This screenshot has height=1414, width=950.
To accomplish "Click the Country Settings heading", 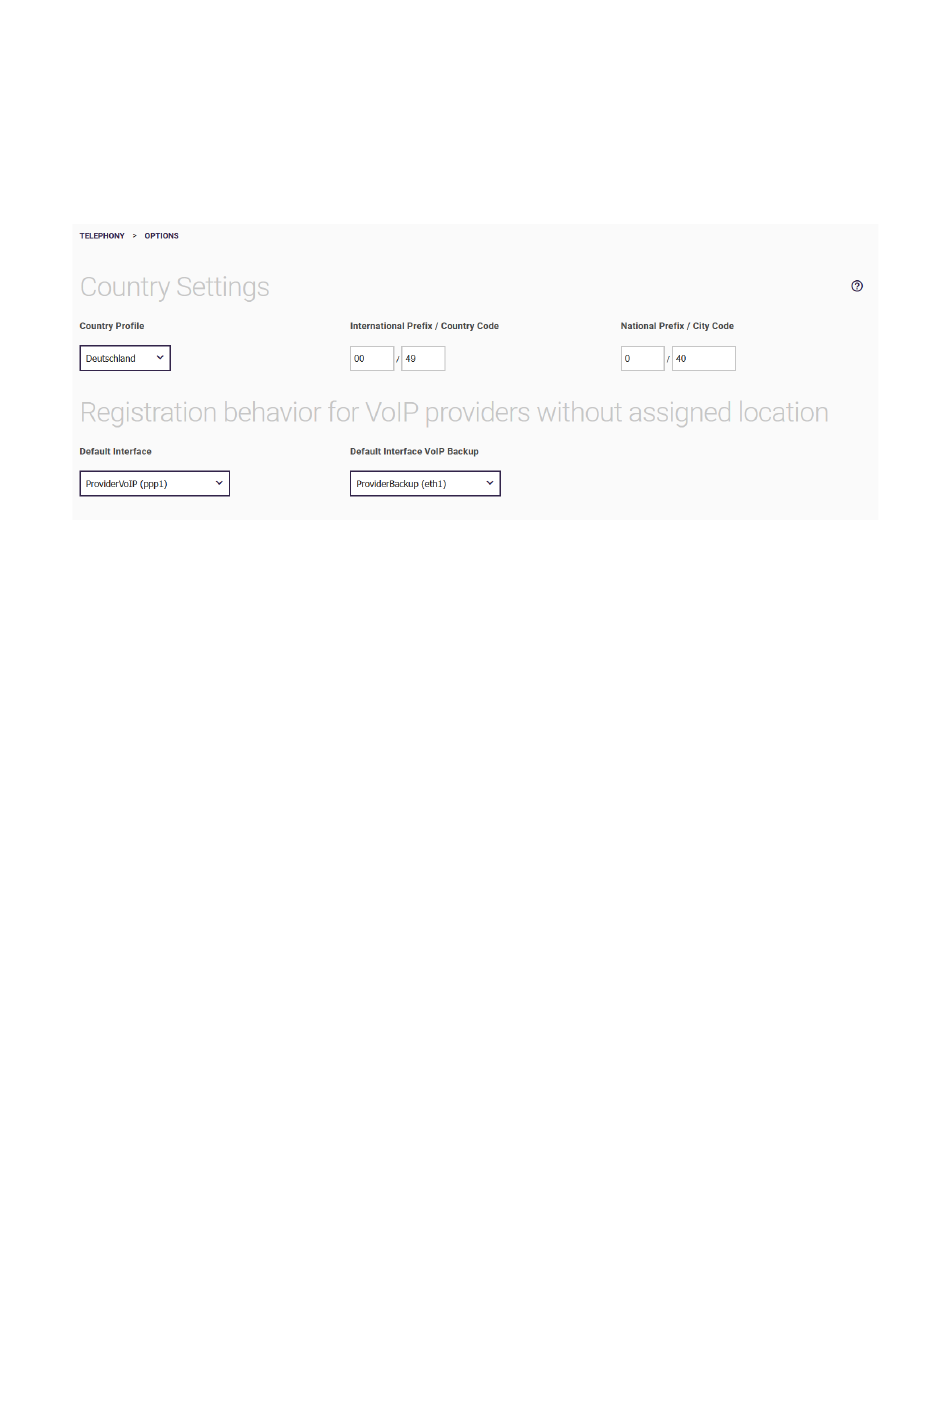I will pos(175,287).
